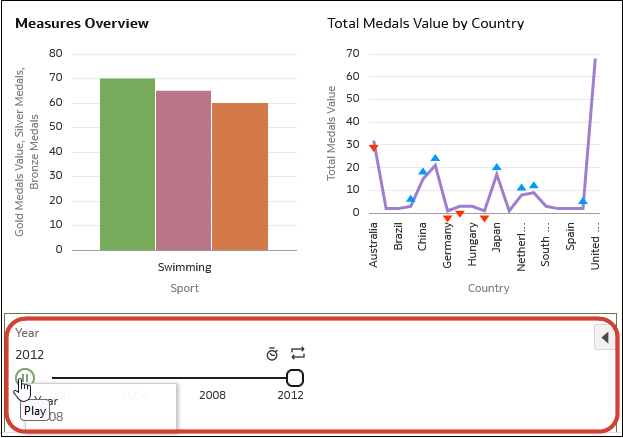Click the Spain label on country axis

[x=570, y=236]
